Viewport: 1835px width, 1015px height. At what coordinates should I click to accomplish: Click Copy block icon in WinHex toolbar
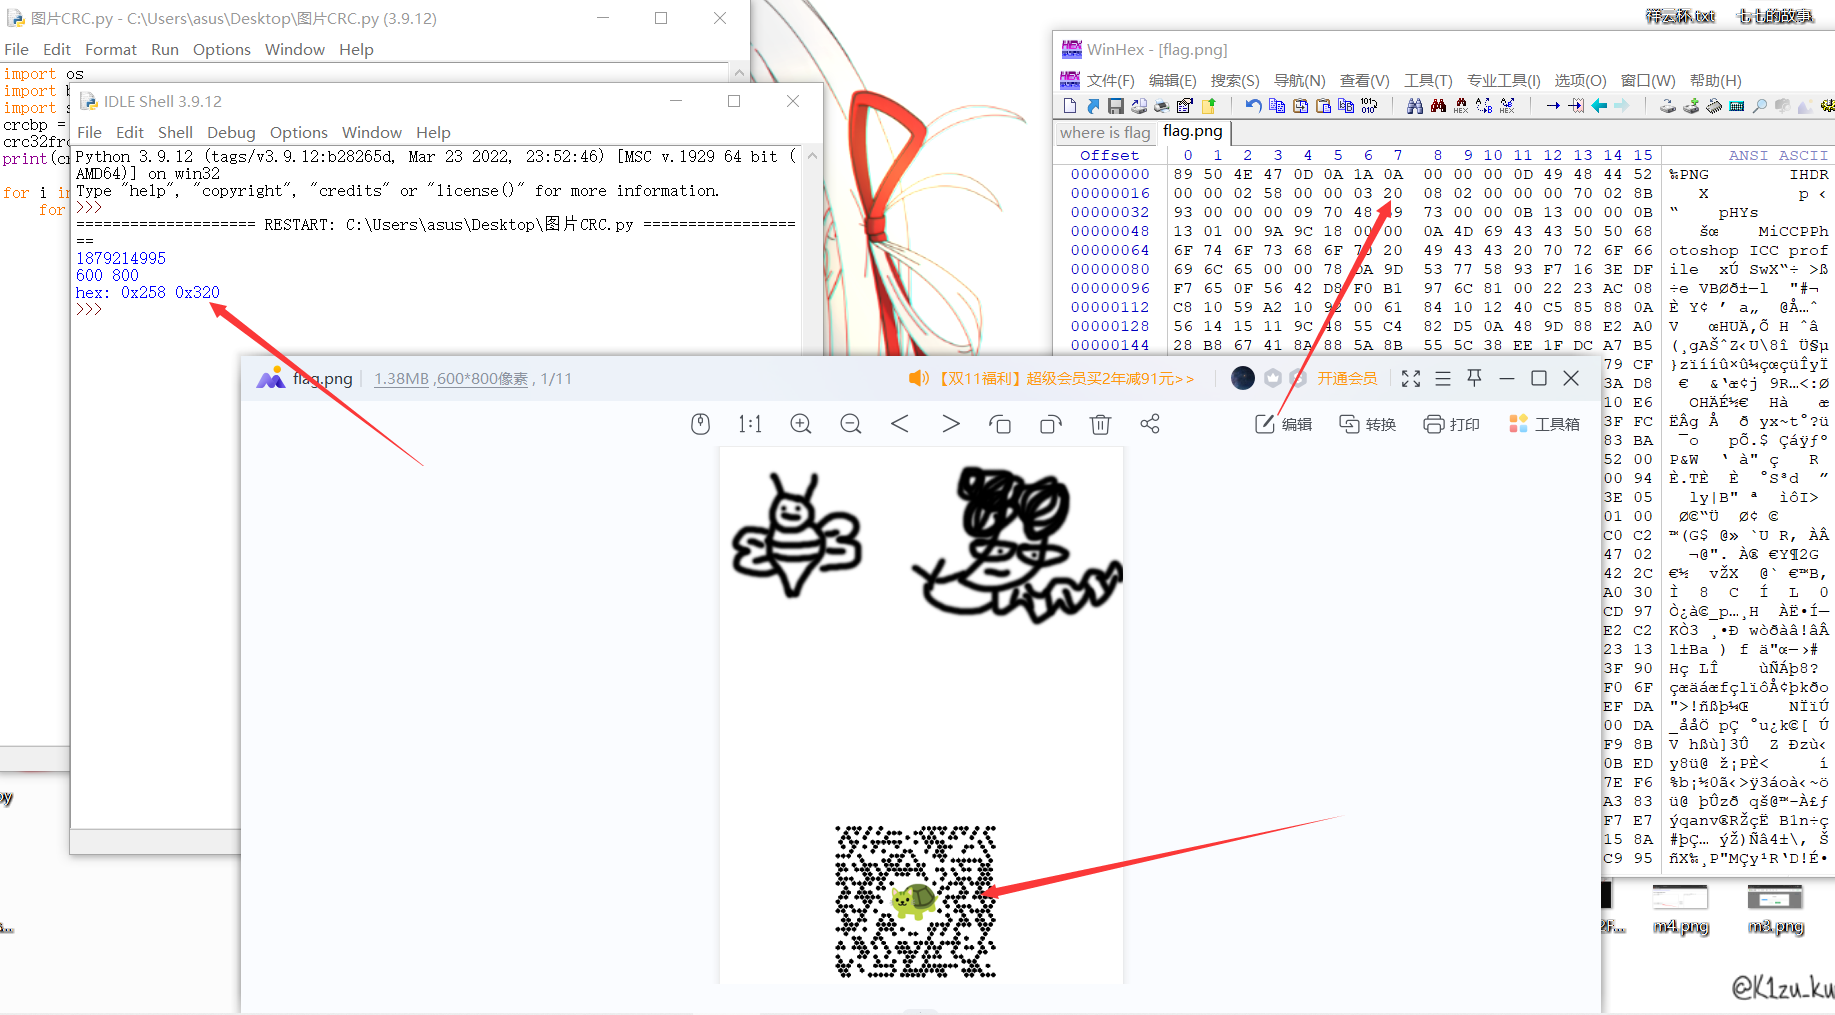point(1277,106)
